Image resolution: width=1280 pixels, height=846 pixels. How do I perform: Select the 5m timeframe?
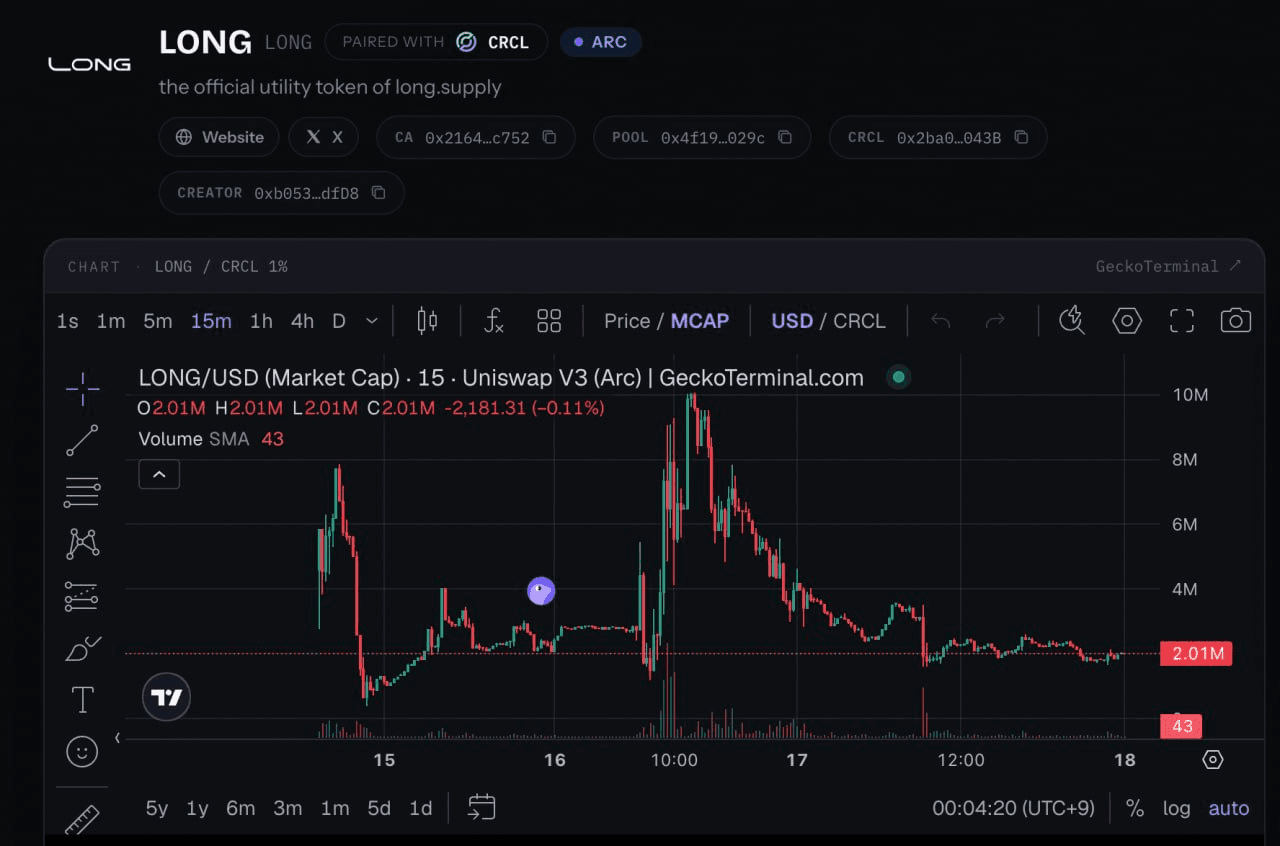pos(157,321)
